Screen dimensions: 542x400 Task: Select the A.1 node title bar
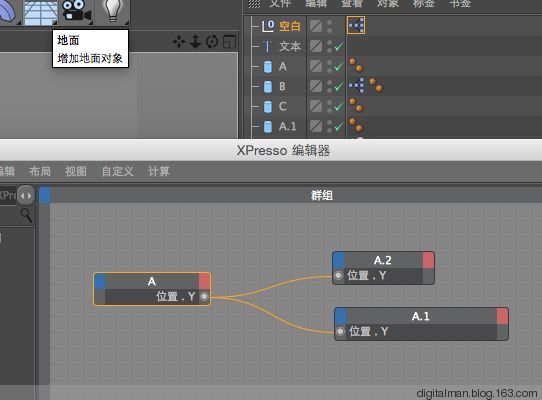tap(421, 316)
